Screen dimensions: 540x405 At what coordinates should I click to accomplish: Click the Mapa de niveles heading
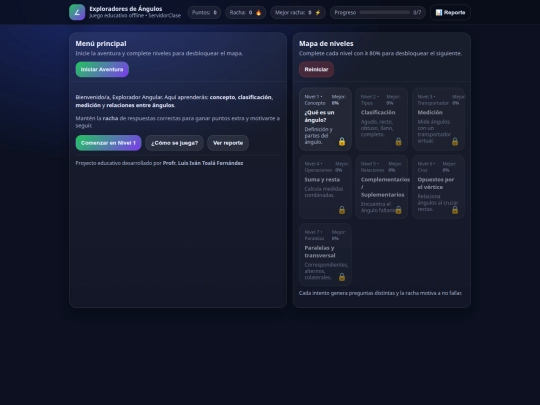coord(326,44)
